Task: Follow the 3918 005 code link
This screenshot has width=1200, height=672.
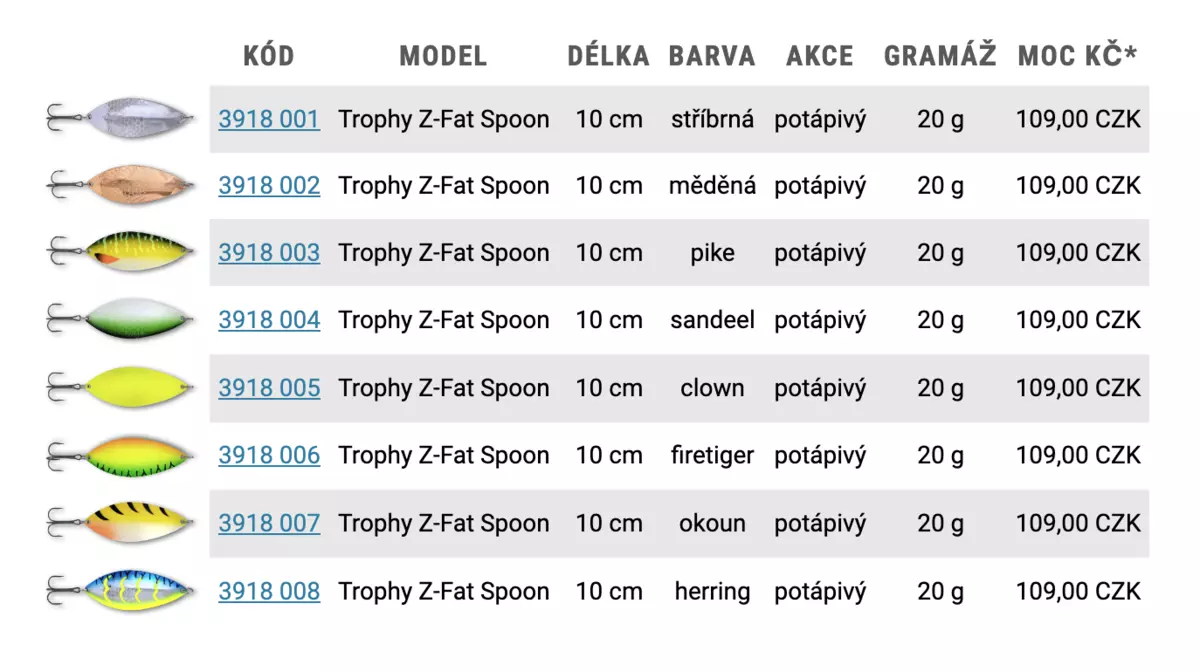Action: (269, 388)
